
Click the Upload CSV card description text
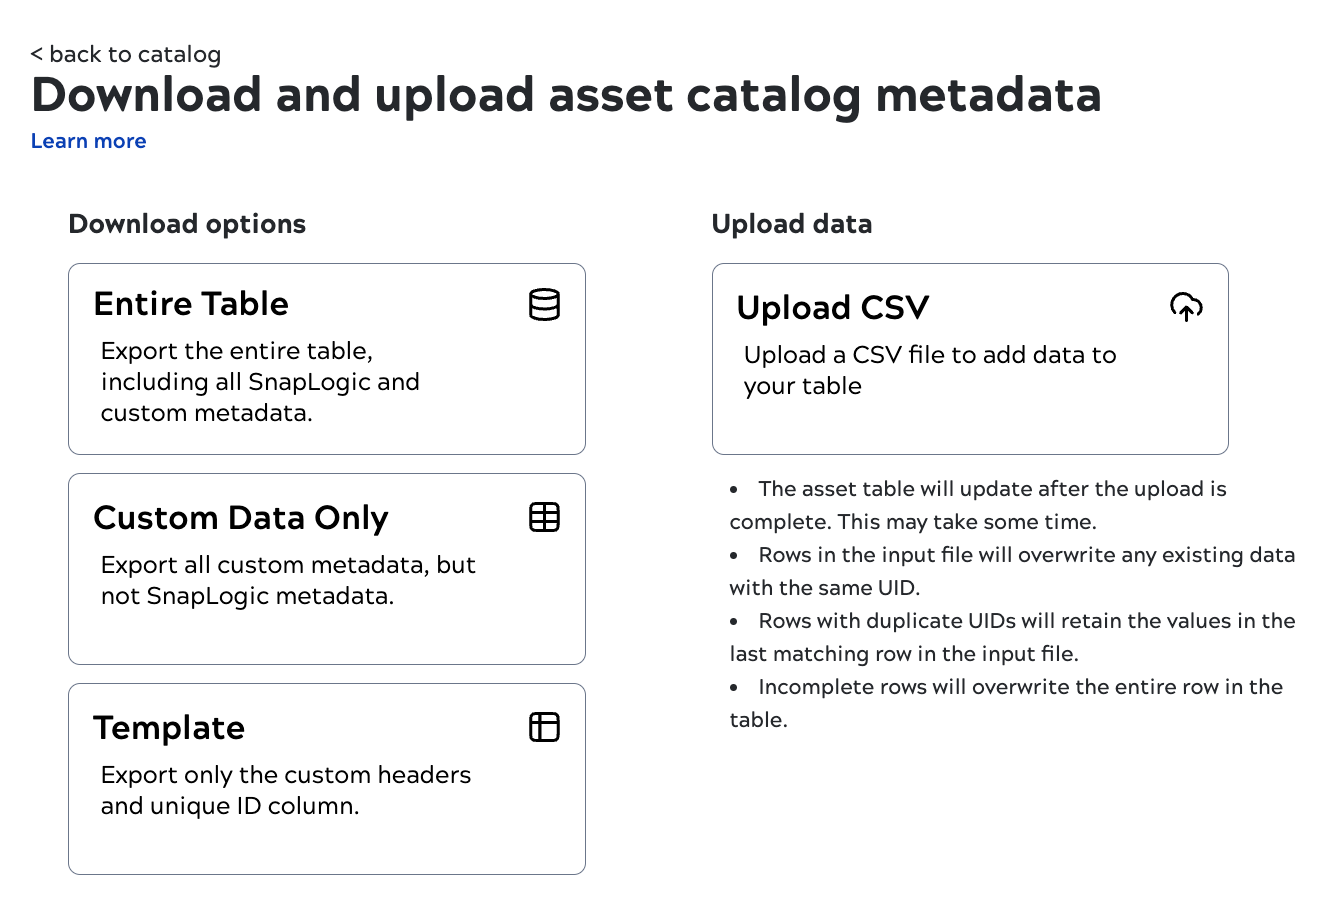point(930,370)
